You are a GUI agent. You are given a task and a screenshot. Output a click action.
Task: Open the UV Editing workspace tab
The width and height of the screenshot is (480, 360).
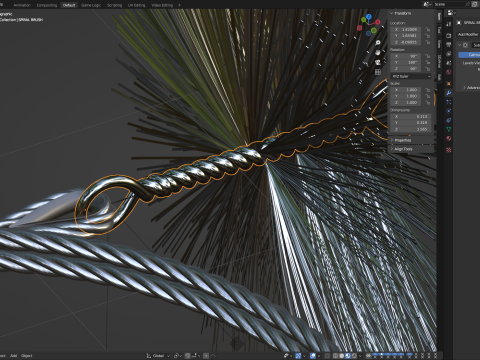click(136, 5)
